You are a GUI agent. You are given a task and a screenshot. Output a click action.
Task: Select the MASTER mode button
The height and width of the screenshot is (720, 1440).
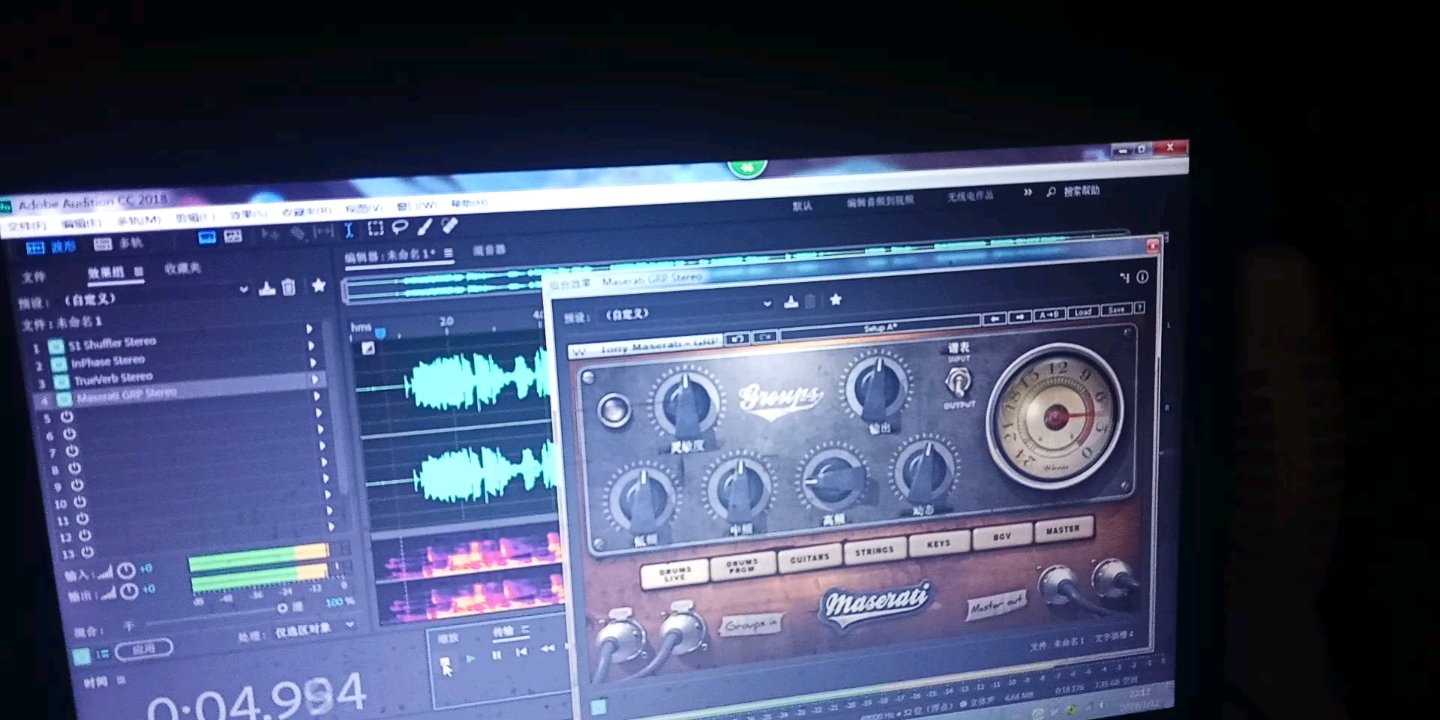tap(1064, 528)
